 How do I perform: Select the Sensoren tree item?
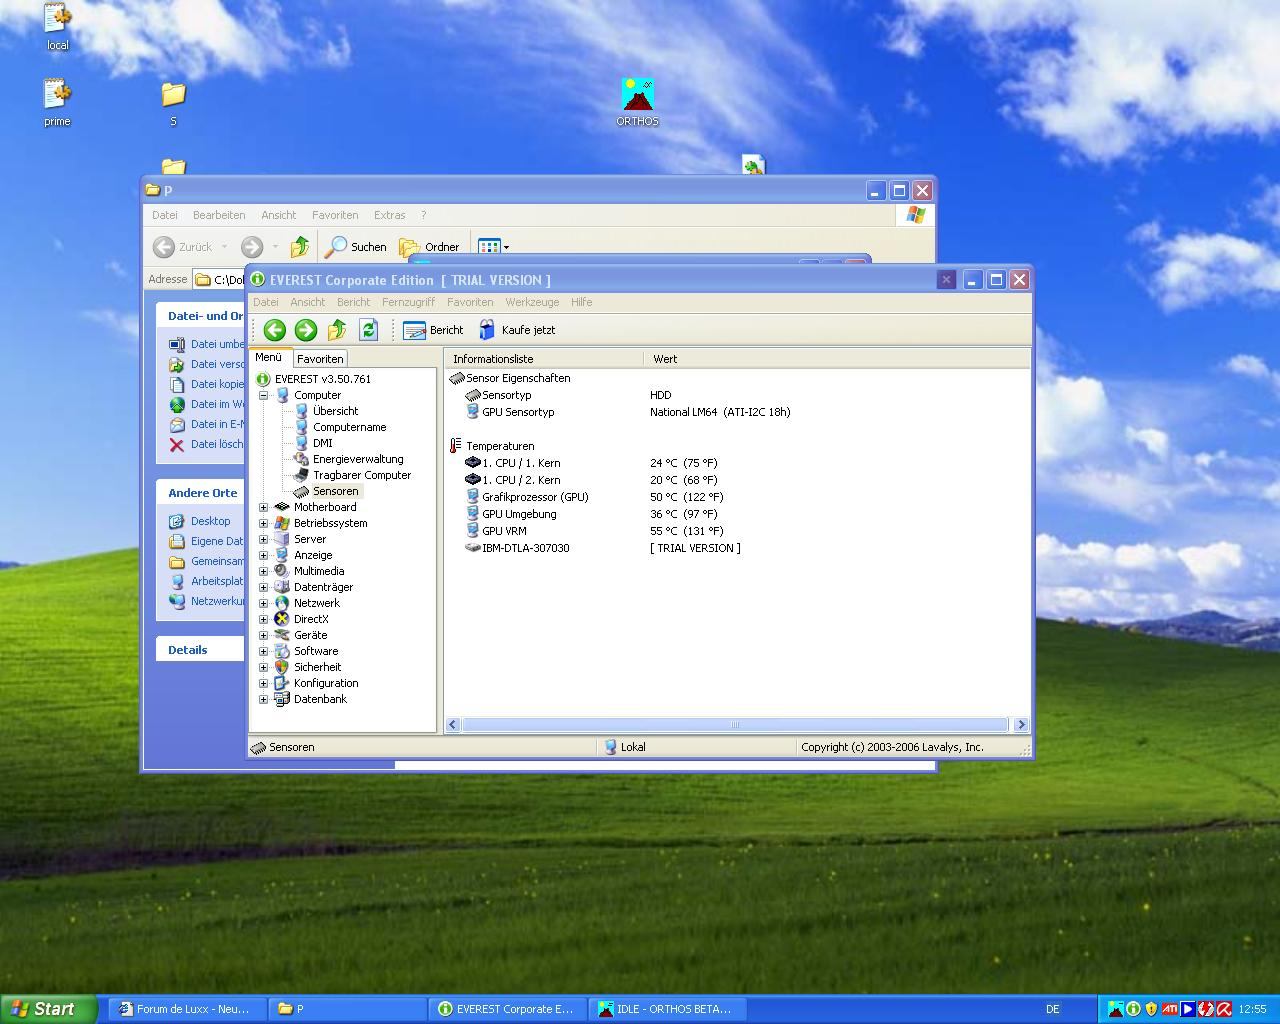pyautogui.click(x=335, y=491)
